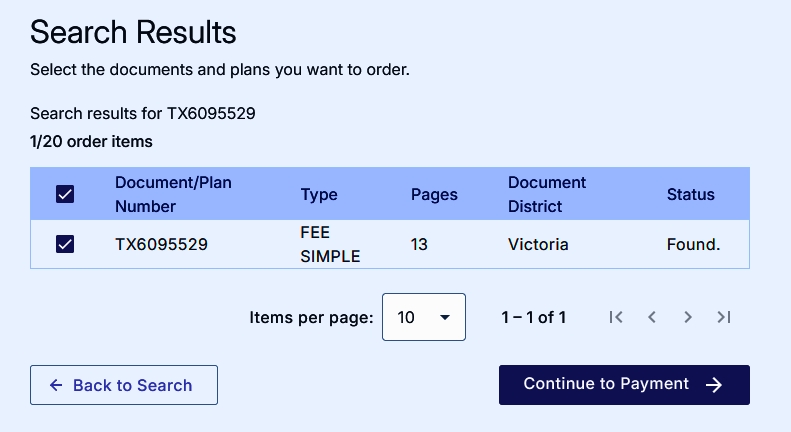This screenshot has width=791, height=432.
Task: Click Continue to Payment button
Action: tap(624, 385)
